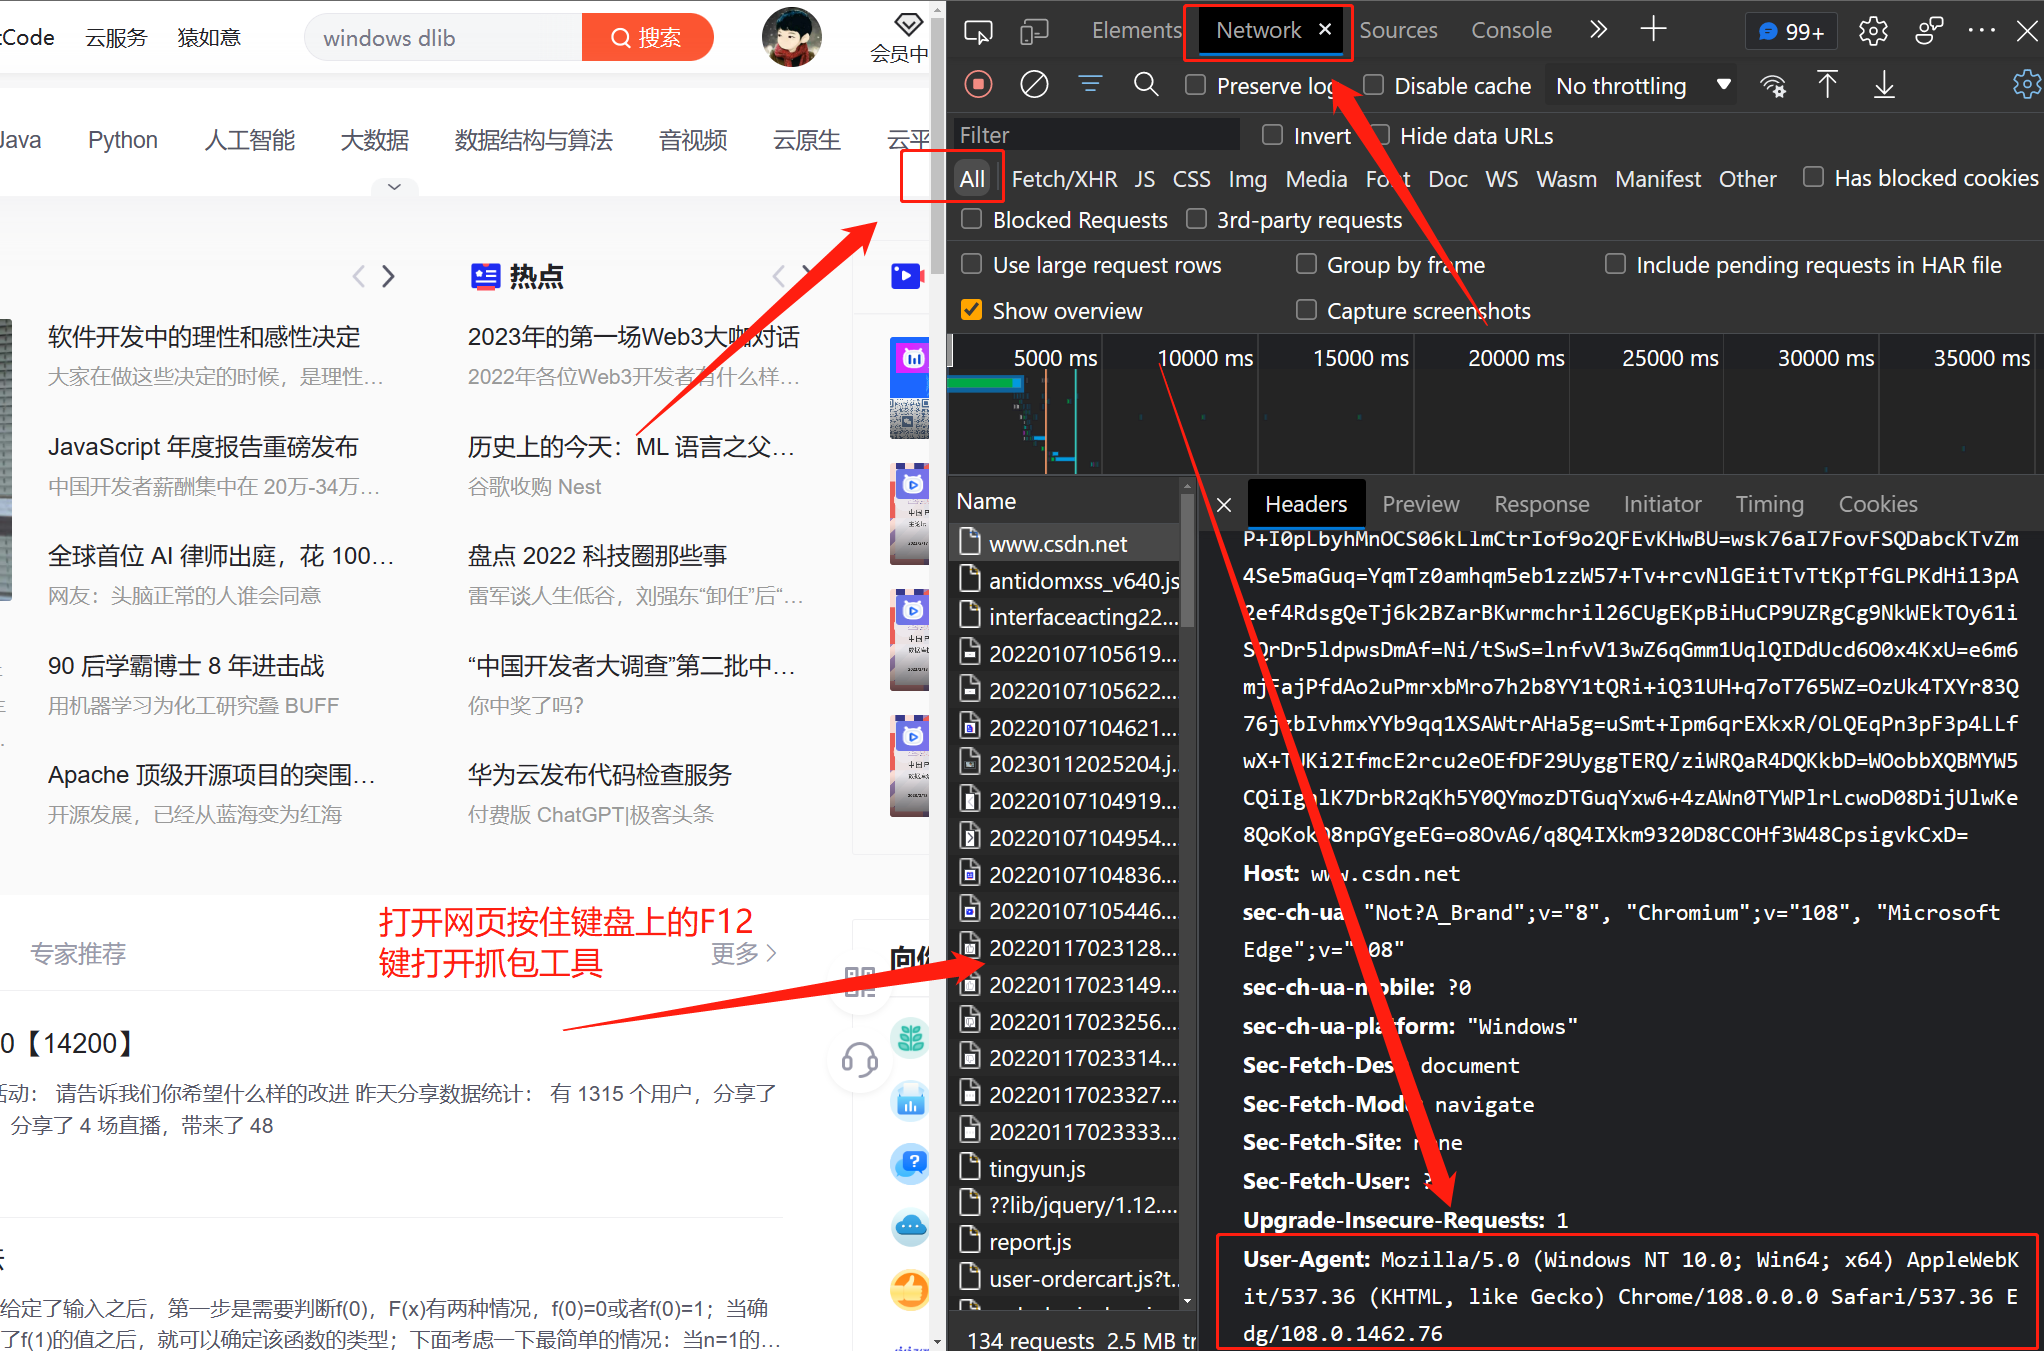Switch to the Response tab
The image size is (2044, 1351).
[x=1541, y=504]
